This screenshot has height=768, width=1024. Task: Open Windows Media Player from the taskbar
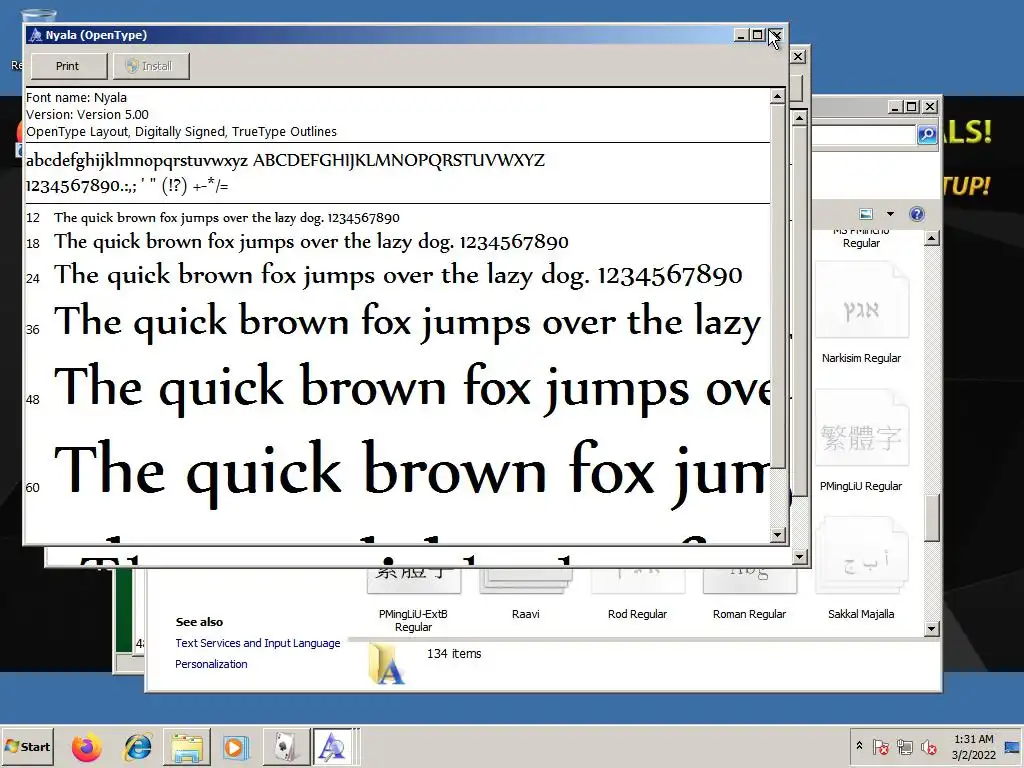(235, 747)
